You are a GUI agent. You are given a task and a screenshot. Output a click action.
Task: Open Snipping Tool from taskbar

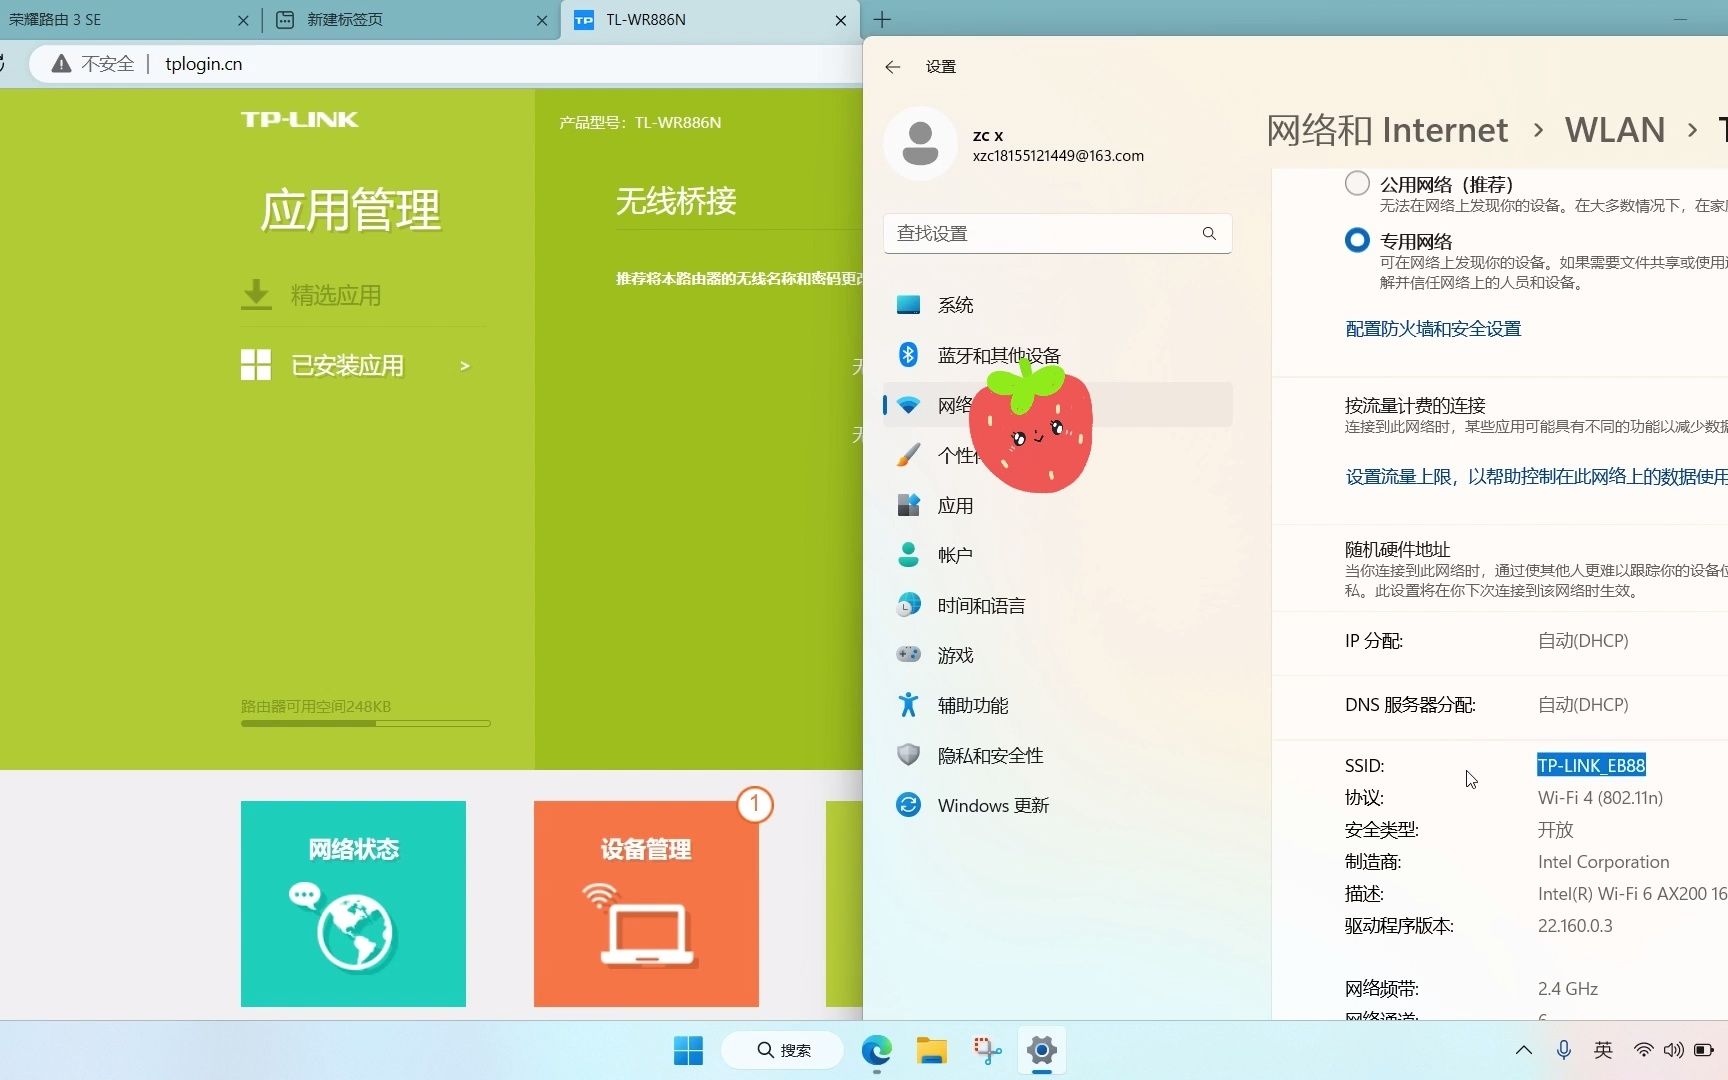pyautogui.click(x=986, y=1050)
